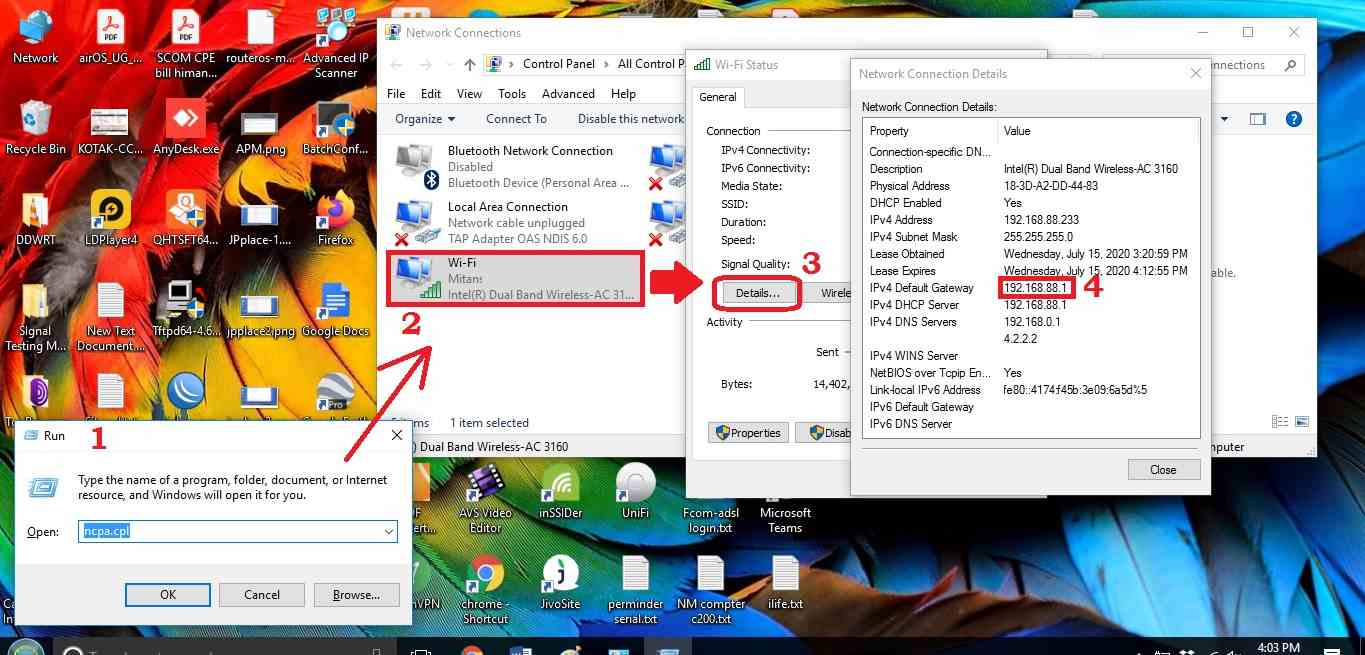Screen dimensions: 1365x655
Task: Open the Organize dropdown menu
Action: pos(424,119)
